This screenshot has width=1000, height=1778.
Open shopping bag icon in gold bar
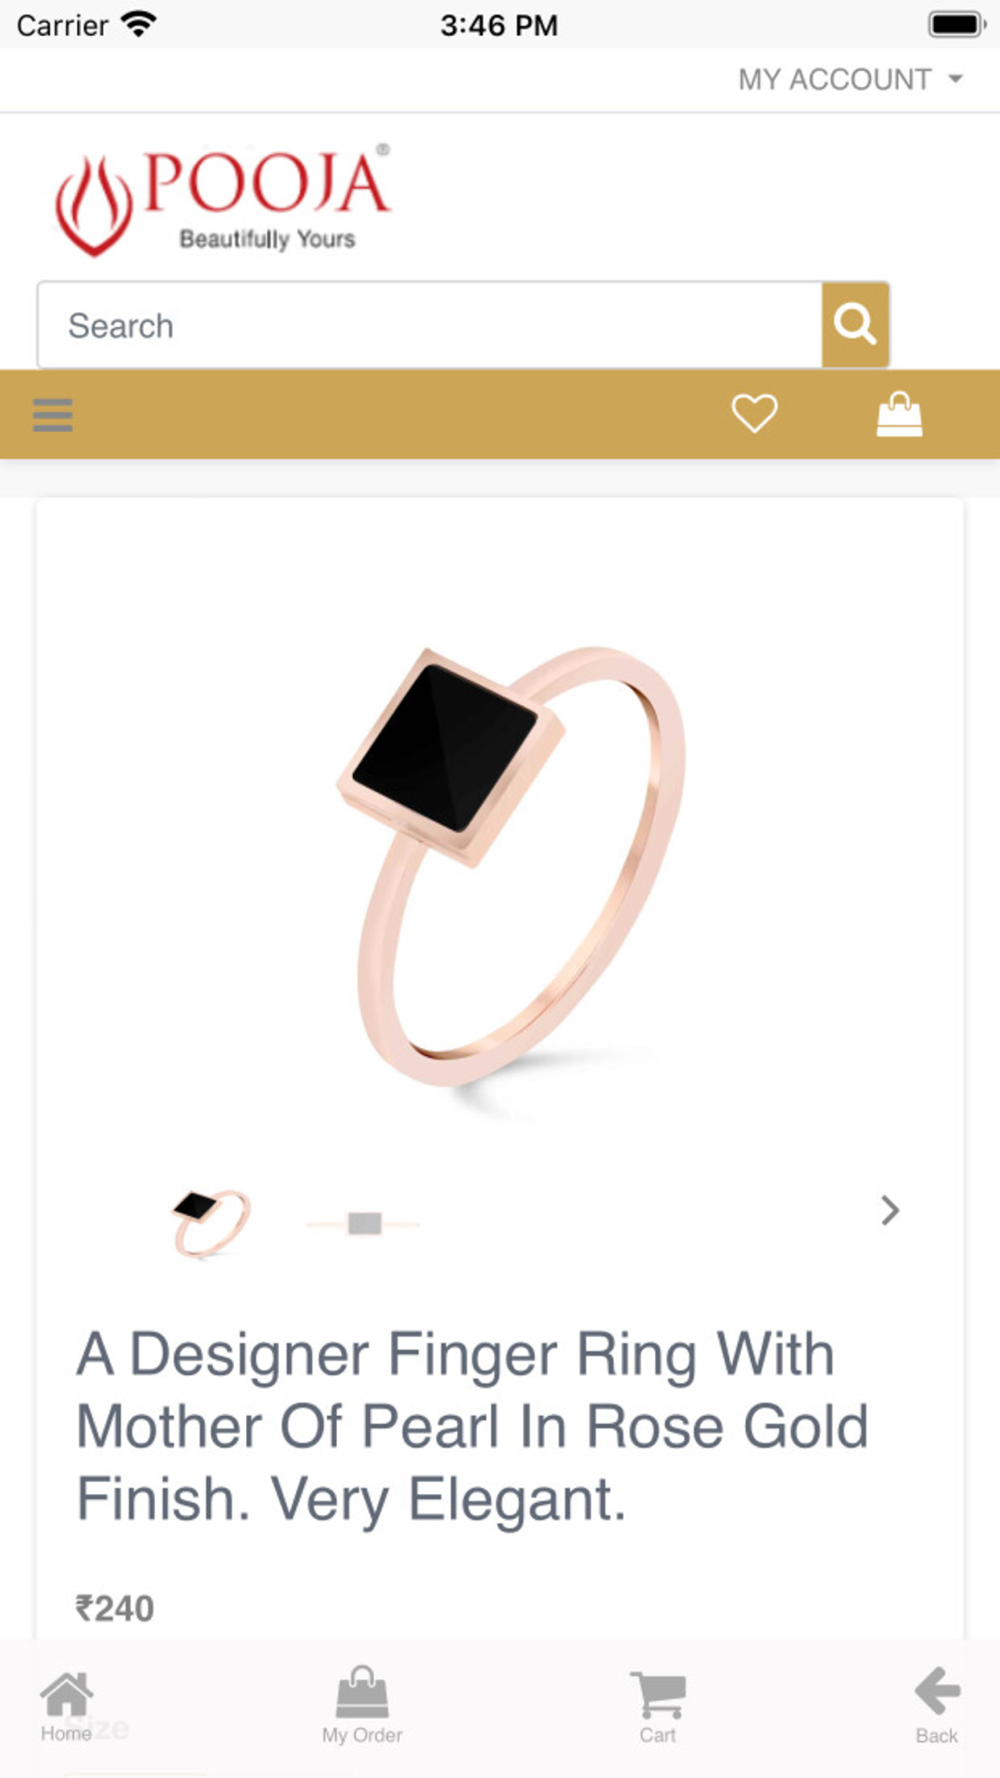click(899, 414)
